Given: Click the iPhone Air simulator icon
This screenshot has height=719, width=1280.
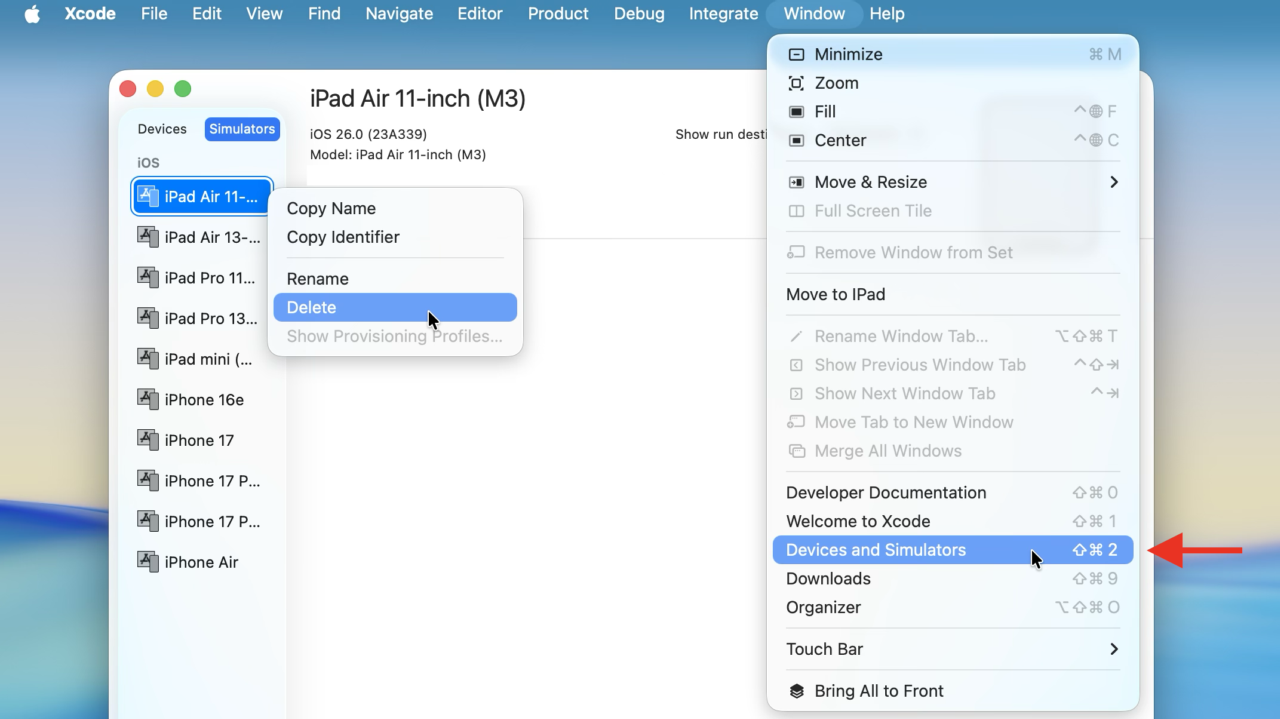Looking at the screenshot, I should click(x=148, y=561).
